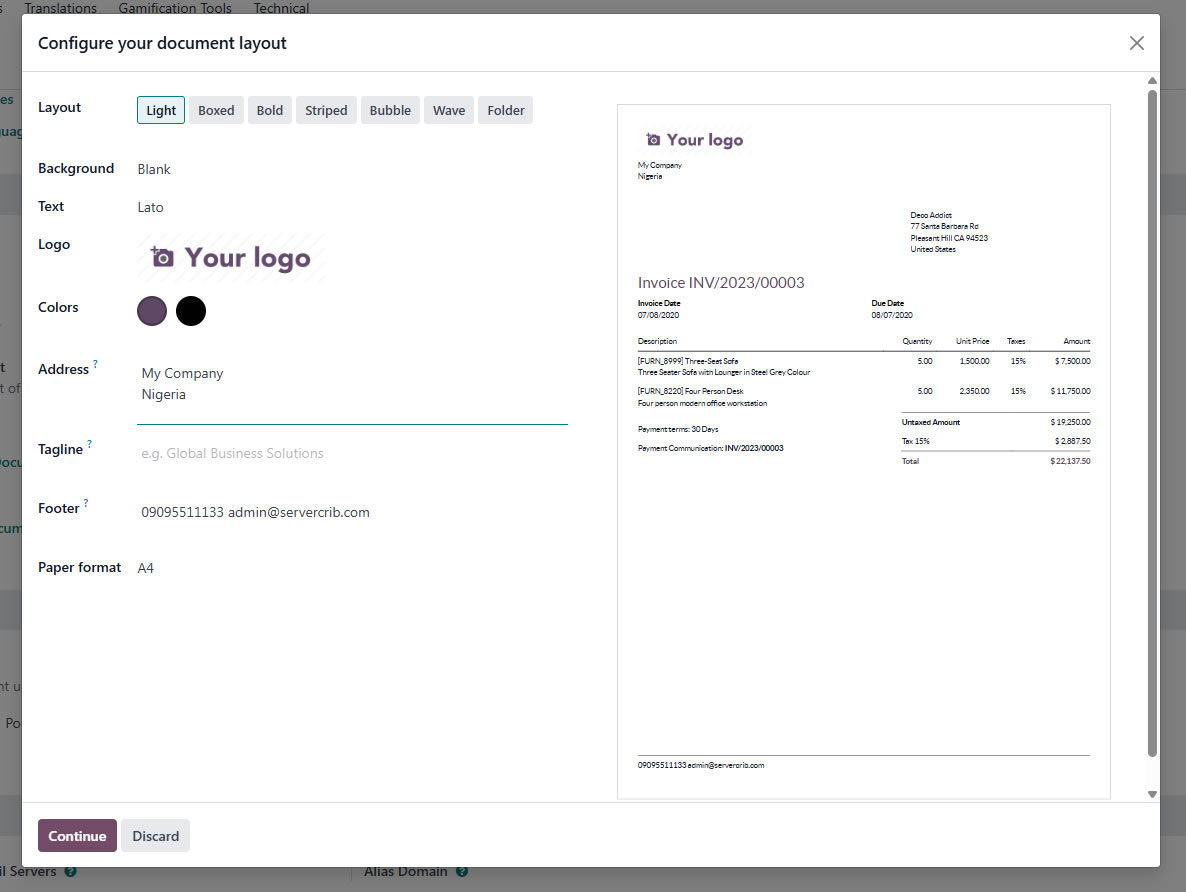This screenshot has width=1186, height=892.
Task: Click the Continue button
Action: pyautogui.click(x=77, y=836)
